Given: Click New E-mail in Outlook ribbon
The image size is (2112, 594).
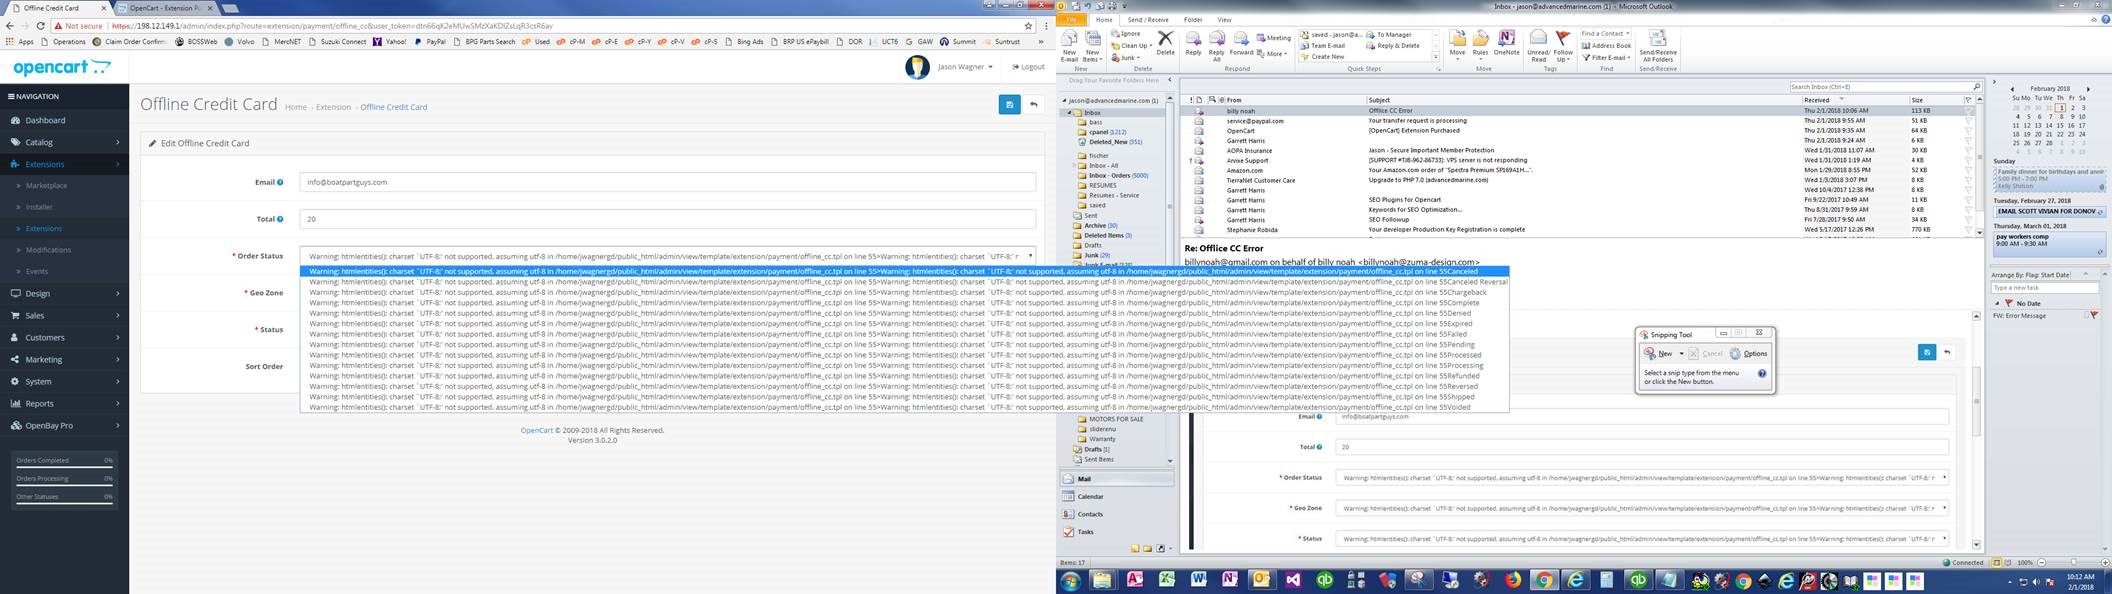Looking at the screenshot, I should pyautogui.click(x=1069, y=45).
